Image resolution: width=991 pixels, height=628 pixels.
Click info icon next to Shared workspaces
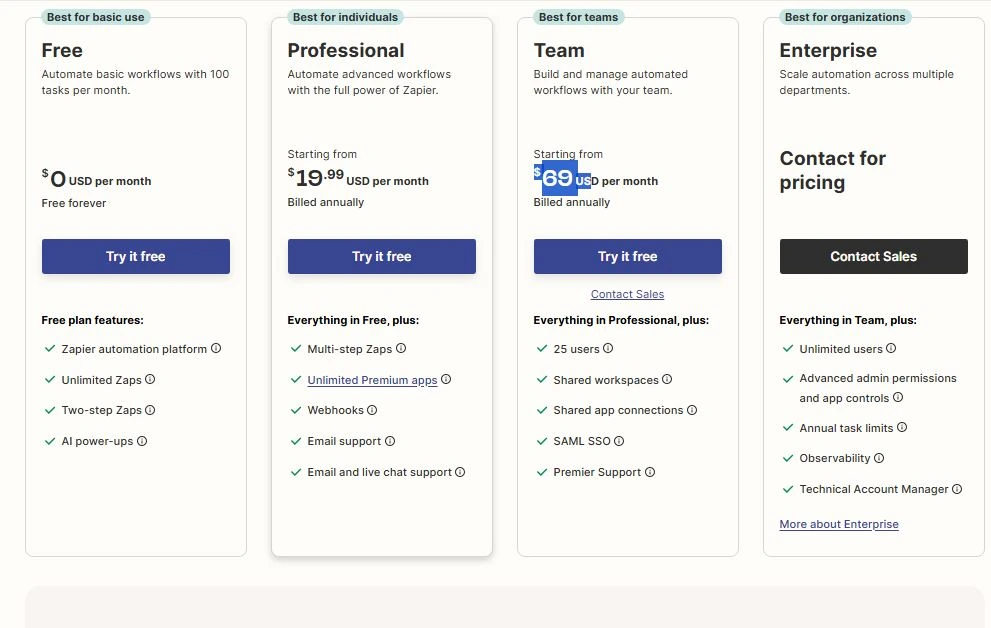point(667,380)
